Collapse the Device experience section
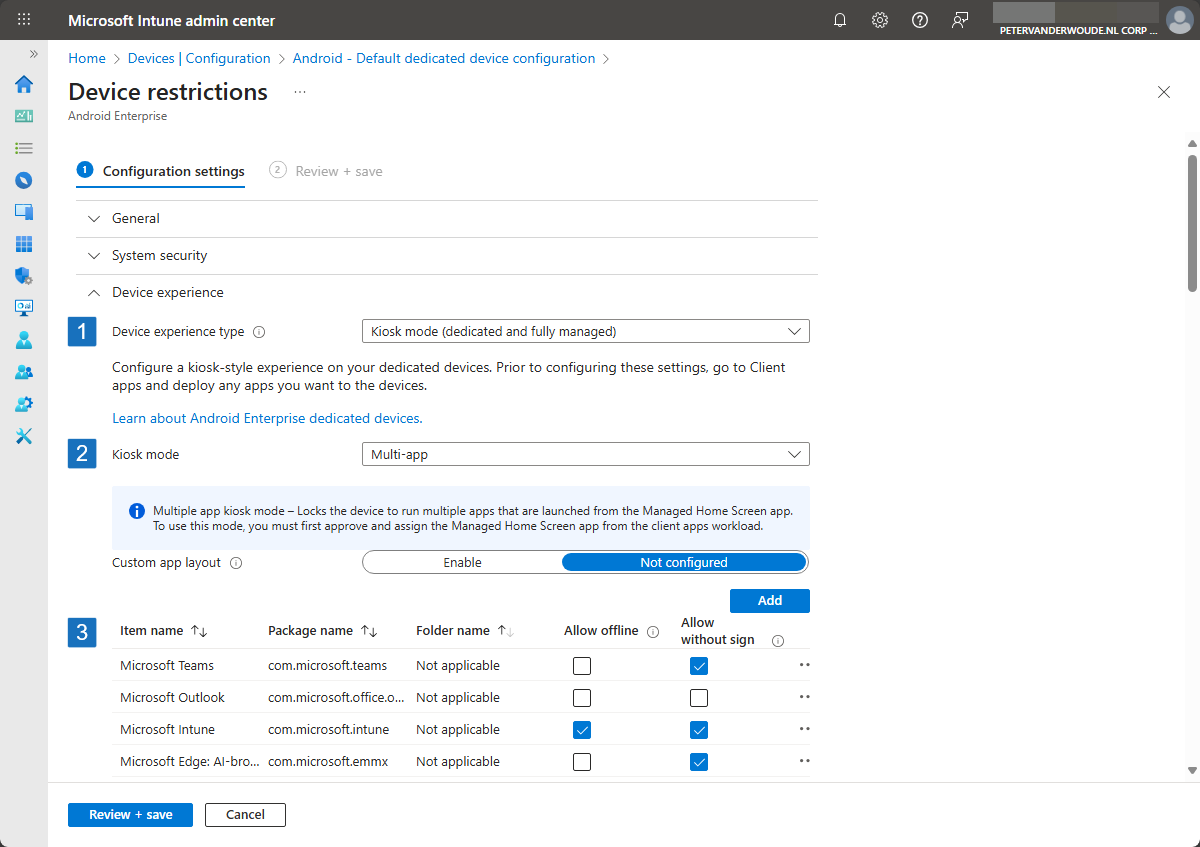The width and height of the screenshot is (1200, 847). [x=447, y=292]
